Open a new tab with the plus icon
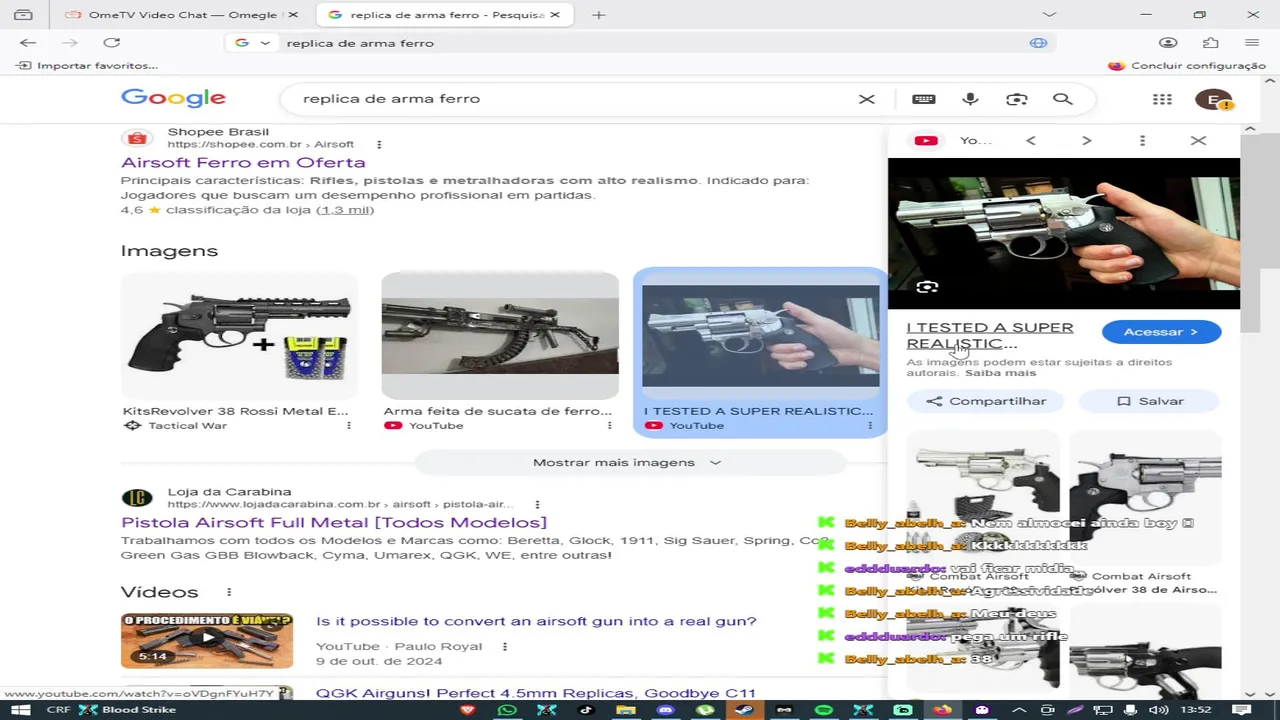1280x720 pixels. (598, 15)
